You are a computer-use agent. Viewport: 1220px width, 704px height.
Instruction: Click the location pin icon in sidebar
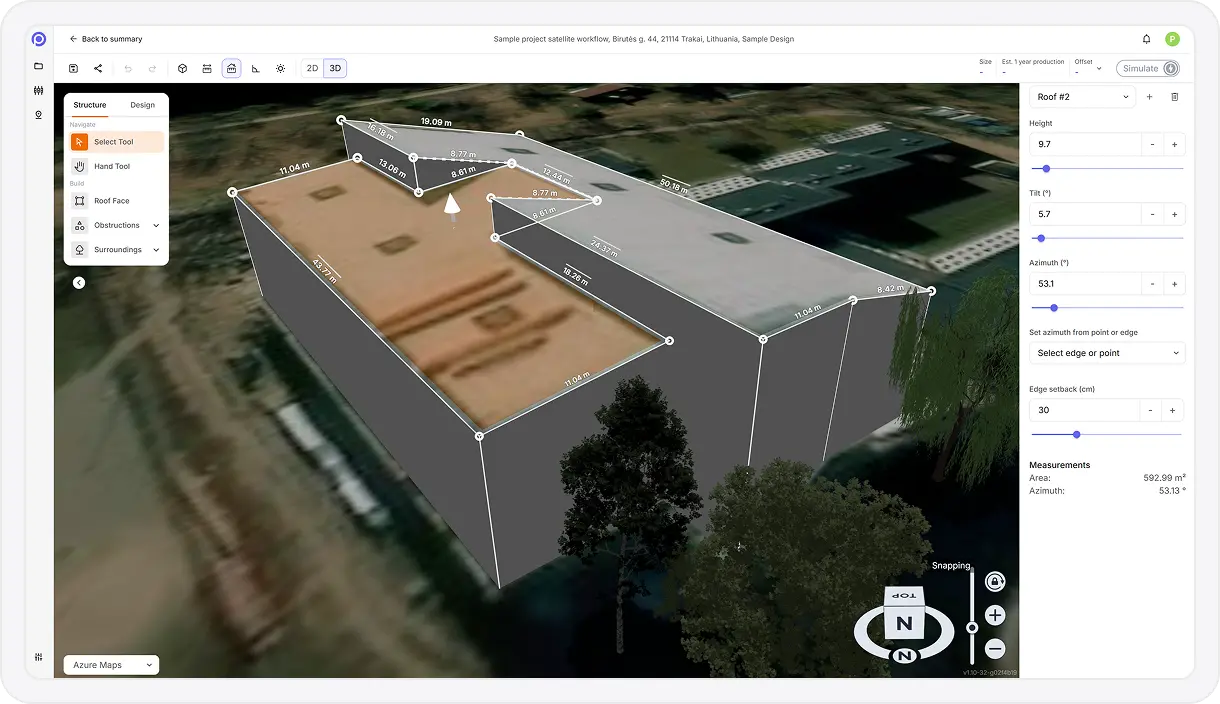pos(39,115)
